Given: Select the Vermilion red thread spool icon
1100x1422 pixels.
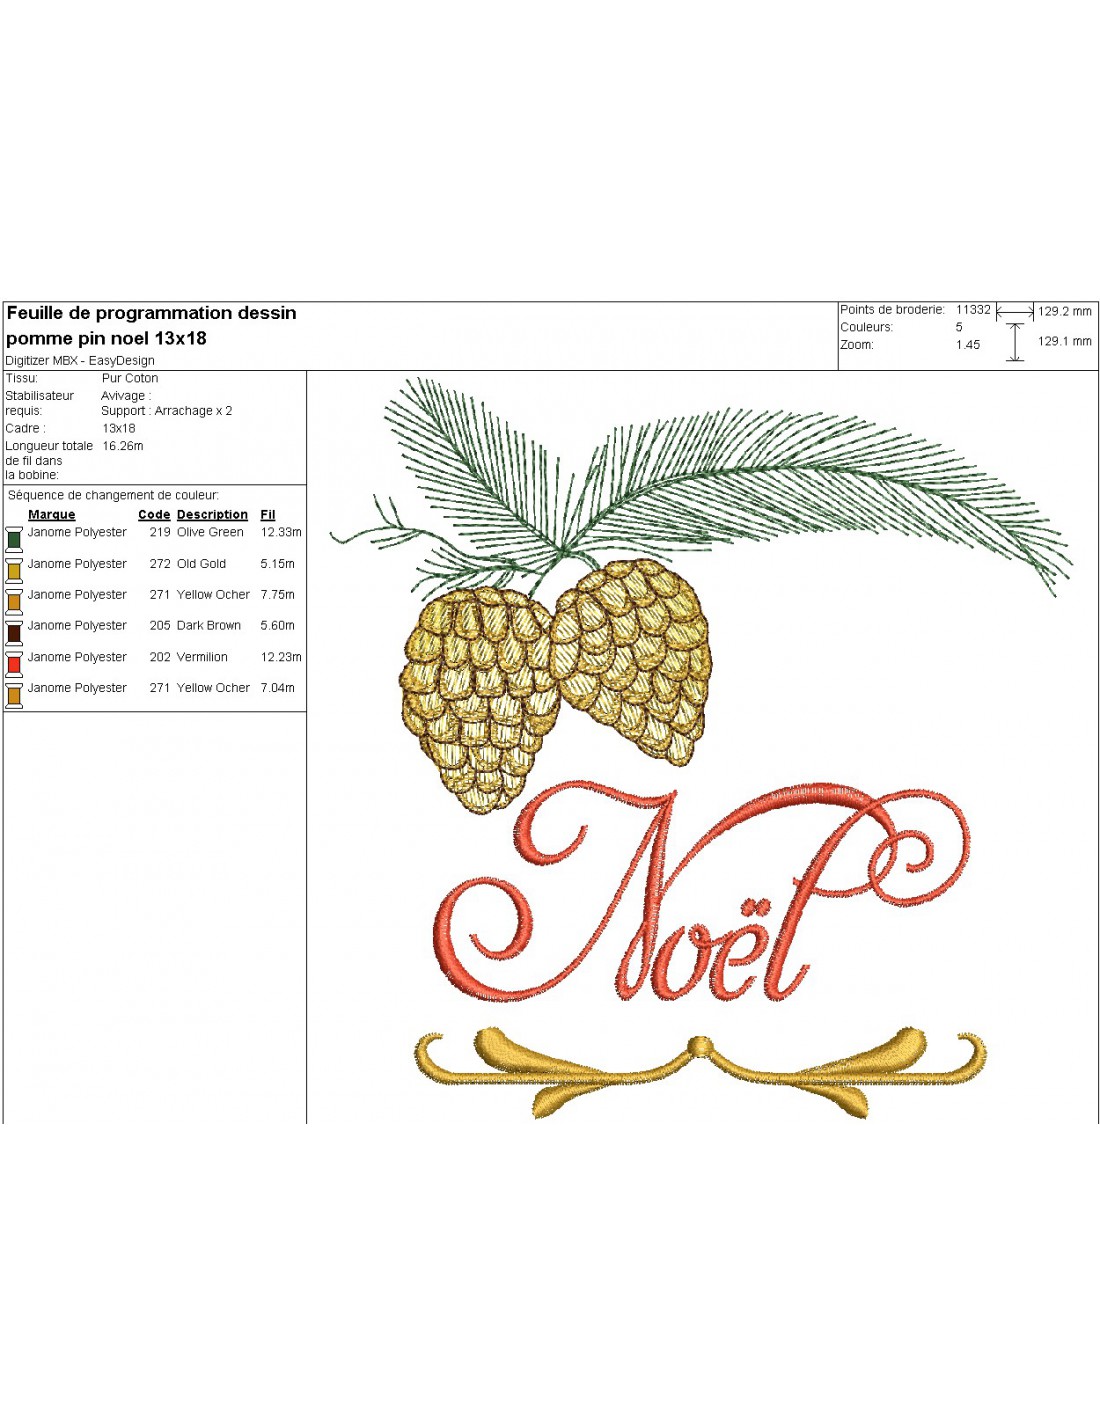Looking at the screenshot, I should [14, 663].
